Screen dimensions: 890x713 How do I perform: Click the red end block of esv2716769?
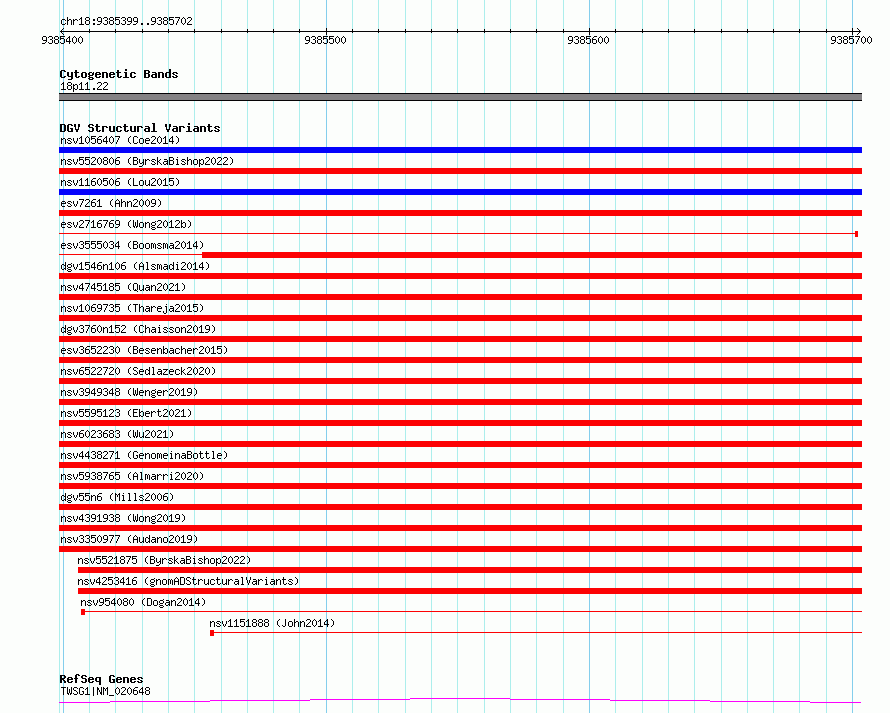[x=857, y=234]
